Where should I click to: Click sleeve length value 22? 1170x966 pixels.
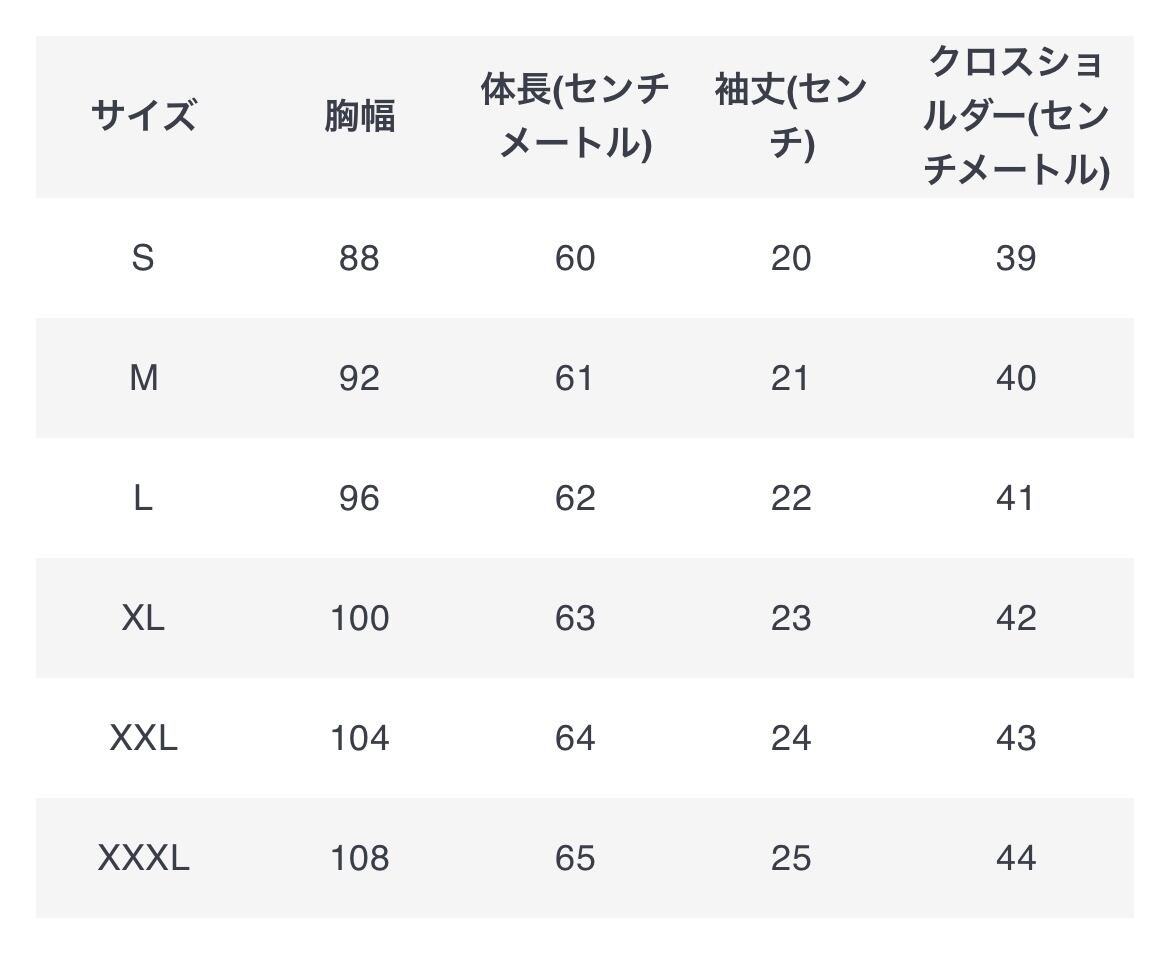point(790,498)
